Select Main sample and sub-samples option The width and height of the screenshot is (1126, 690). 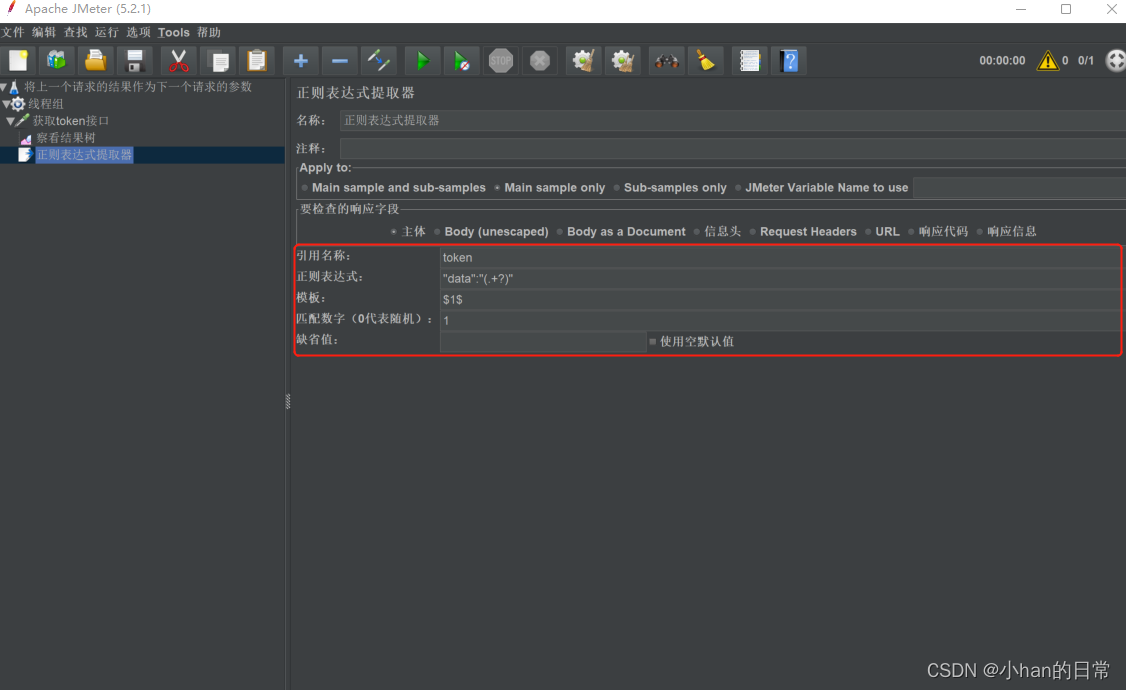[394, 187]
